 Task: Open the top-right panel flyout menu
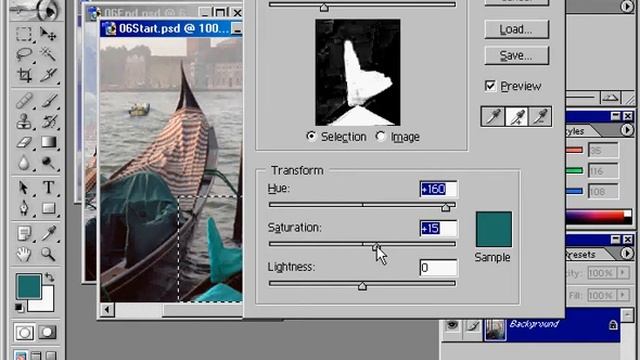[627, 6]
